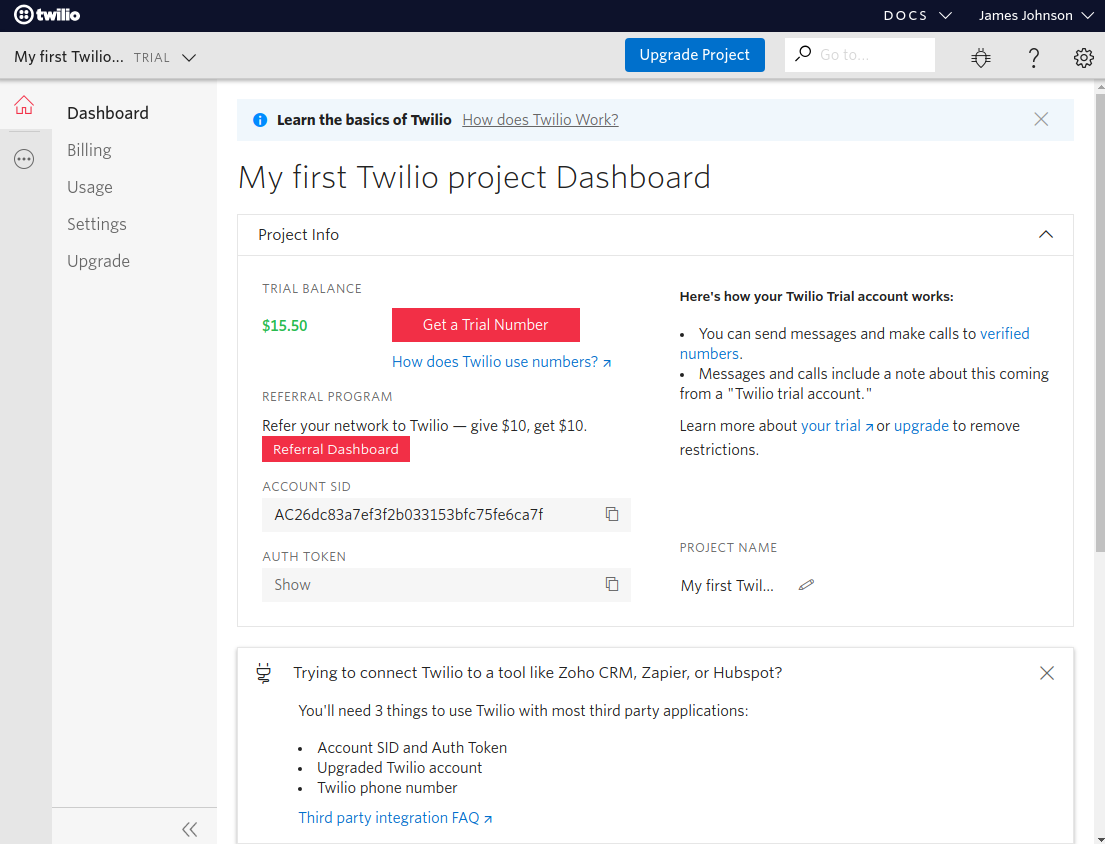Select Dashboard in the sidebar

[x=108, y=113]
